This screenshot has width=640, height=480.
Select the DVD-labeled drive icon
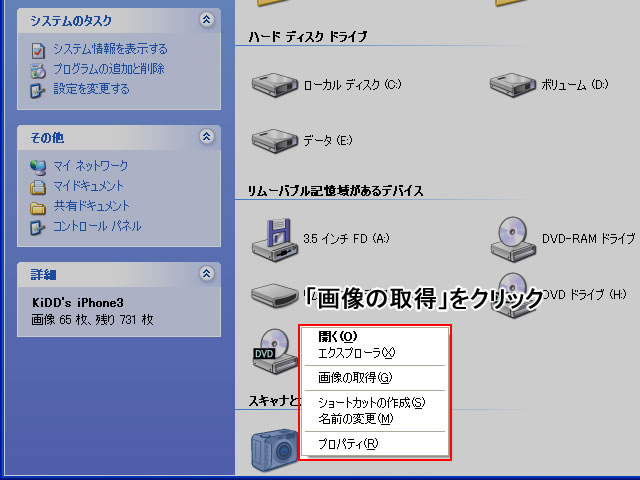click(275, 351)
